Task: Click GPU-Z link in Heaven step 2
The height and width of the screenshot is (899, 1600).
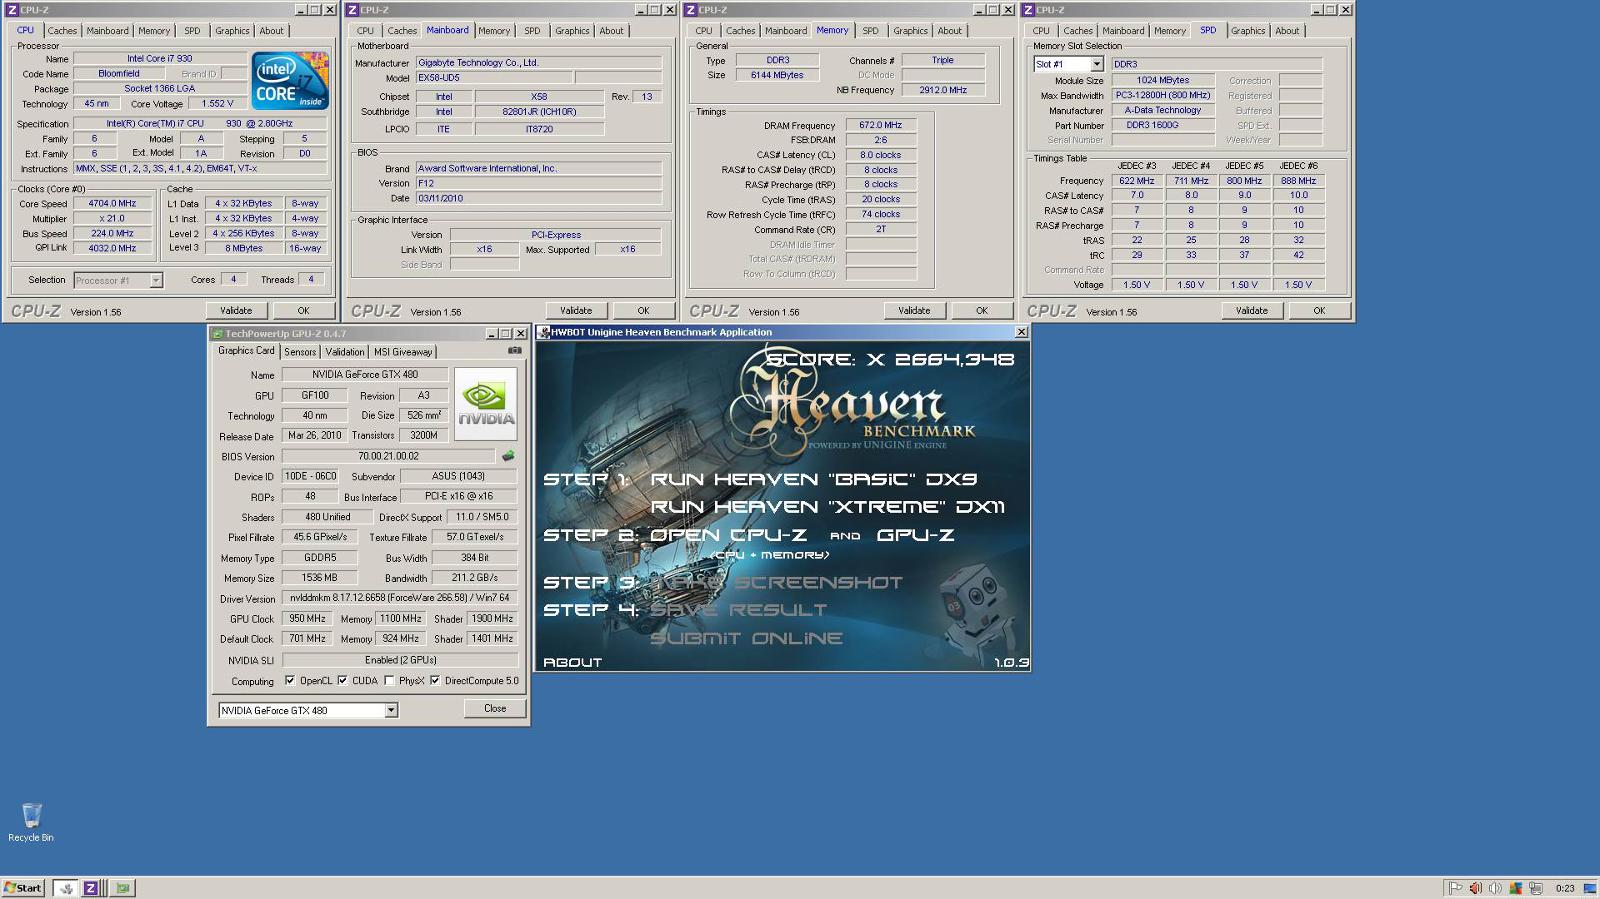Action: point(915,535)
